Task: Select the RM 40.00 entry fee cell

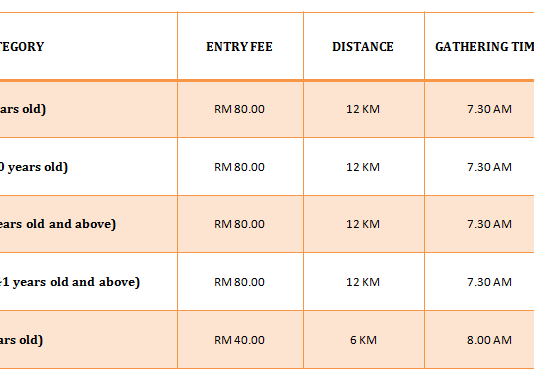Action: 240,340
